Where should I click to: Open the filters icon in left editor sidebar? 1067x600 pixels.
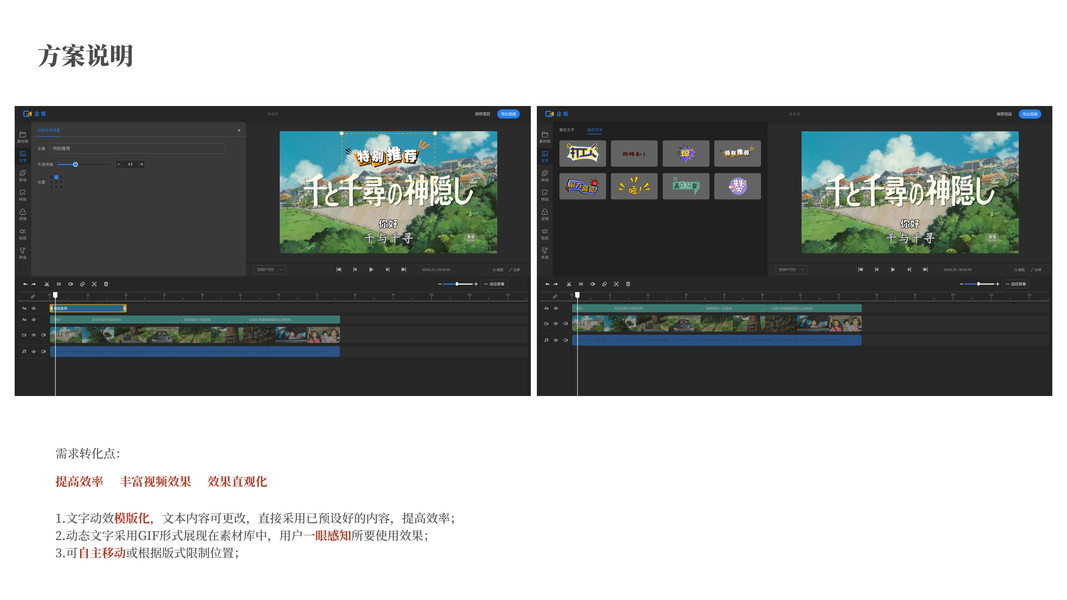(x=22, y=212)
